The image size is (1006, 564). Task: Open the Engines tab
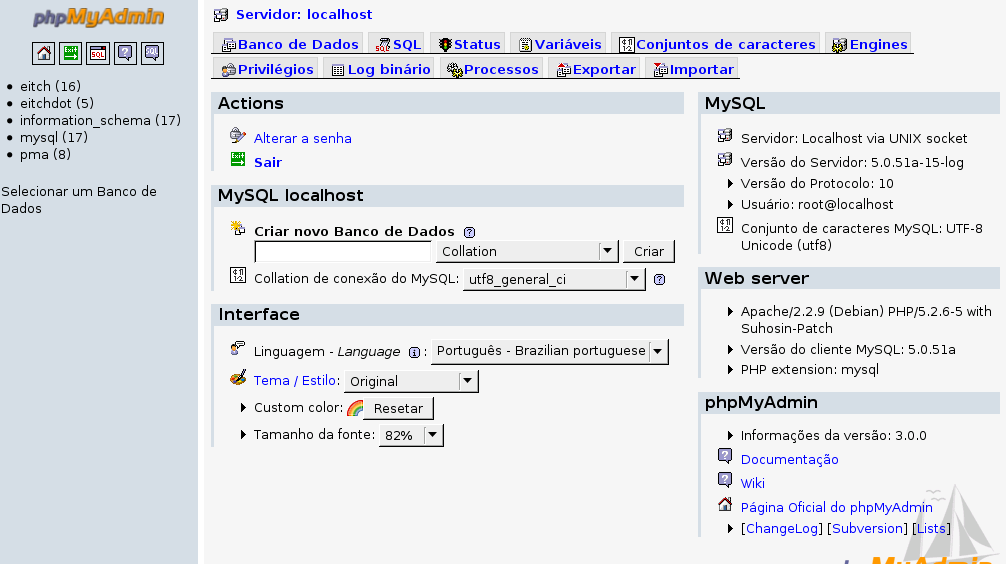pyautogui.click(x=869, y=44)
